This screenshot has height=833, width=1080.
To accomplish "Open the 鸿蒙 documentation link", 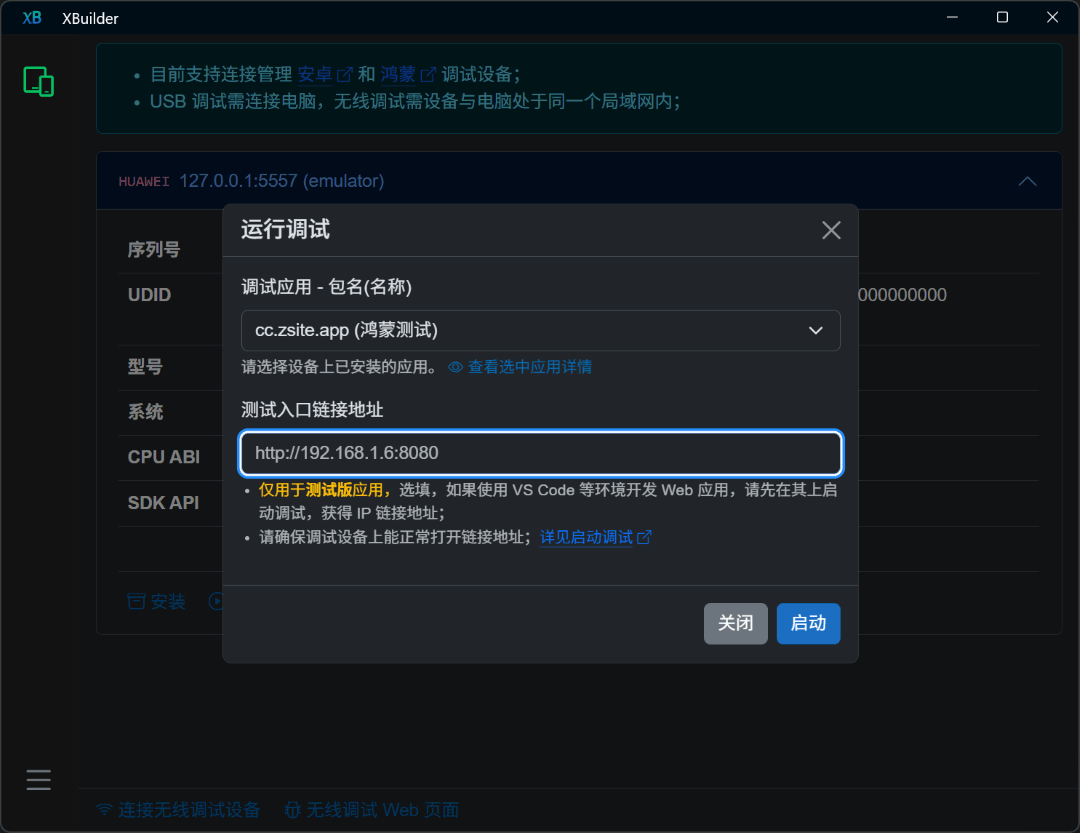I will click(x=408, y=74).
